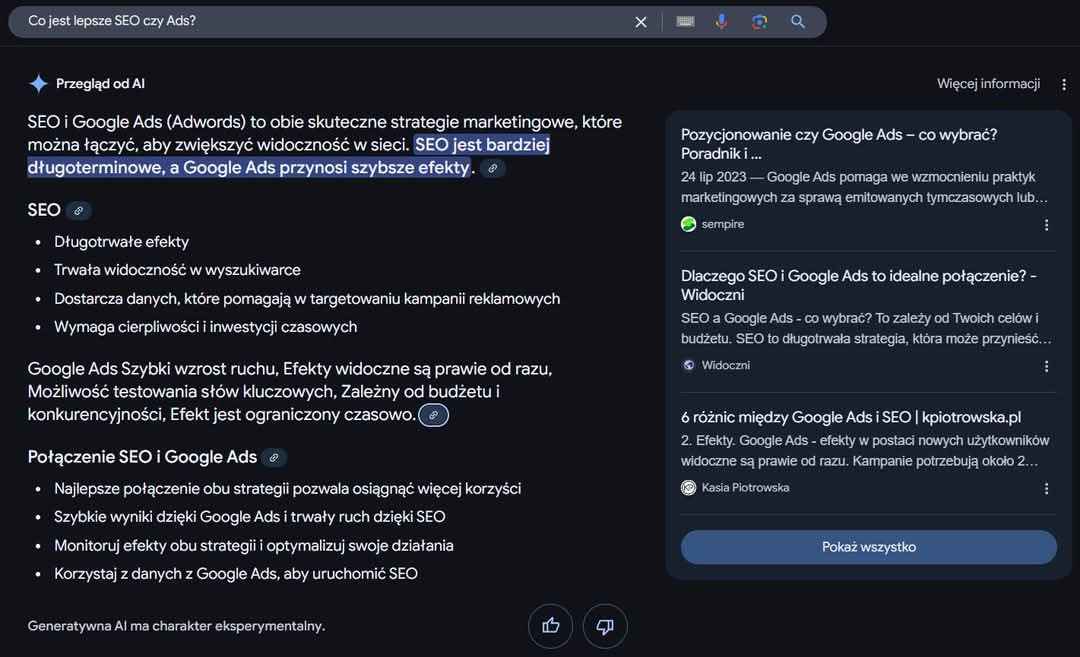Open source link icon next to SEO heading

click(x=79, y=211)
